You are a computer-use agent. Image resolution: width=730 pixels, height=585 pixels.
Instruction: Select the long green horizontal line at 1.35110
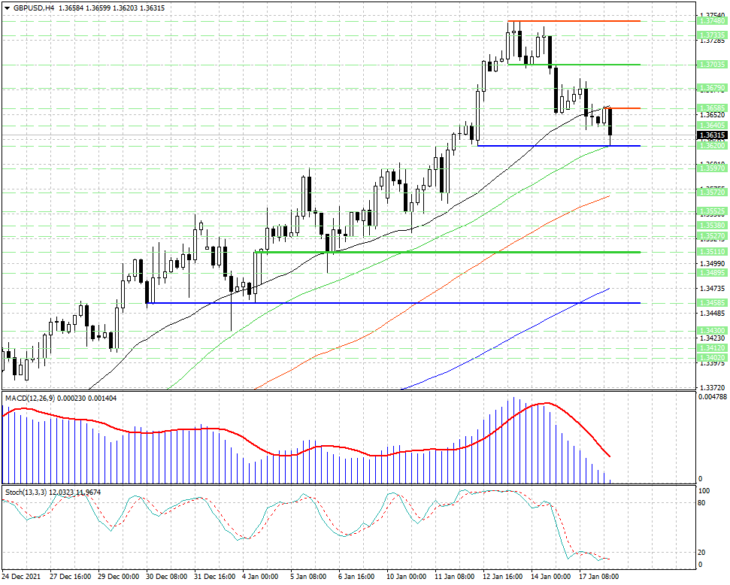tap(447, 252)
